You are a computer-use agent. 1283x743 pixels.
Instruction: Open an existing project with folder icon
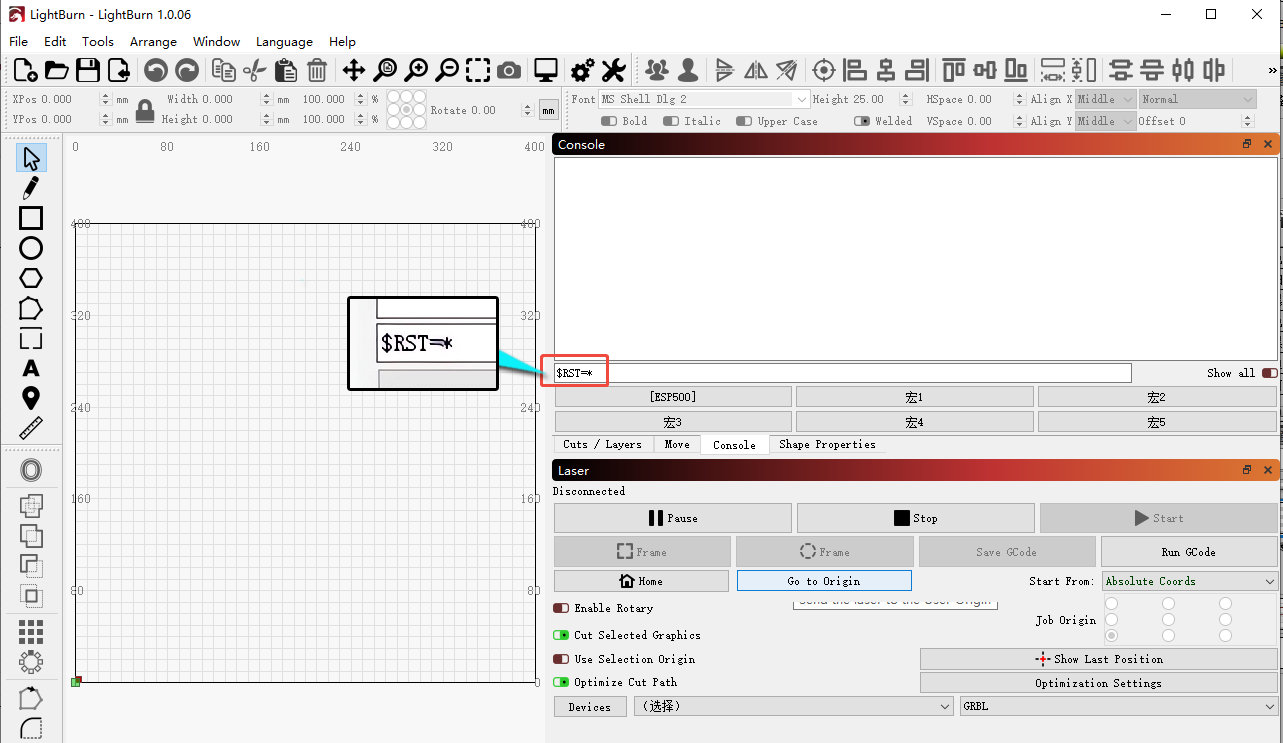[56, 70]
